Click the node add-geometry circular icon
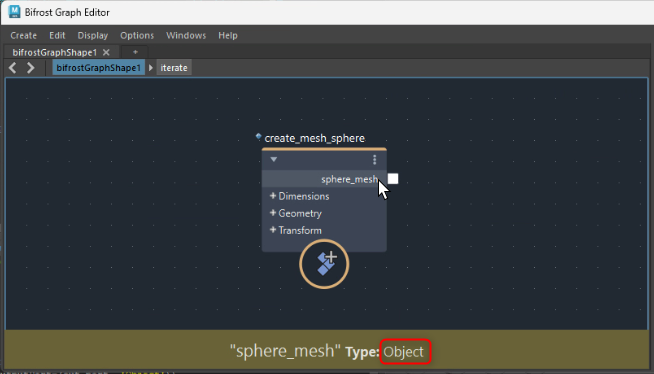The height and width of the screenshot is (374, 654). (324, 264)
